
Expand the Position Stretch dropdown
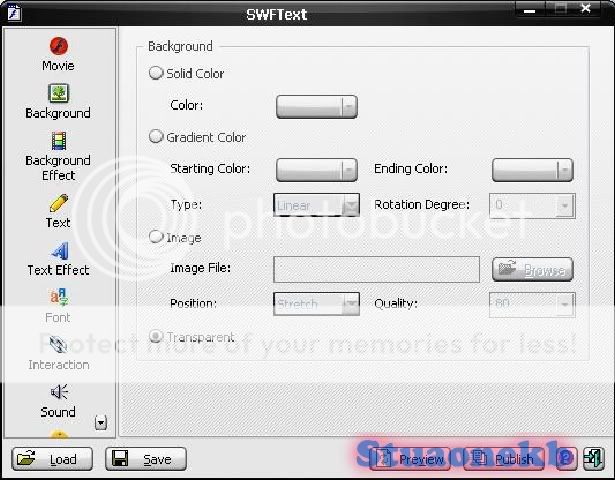click(x=351, y=304)
